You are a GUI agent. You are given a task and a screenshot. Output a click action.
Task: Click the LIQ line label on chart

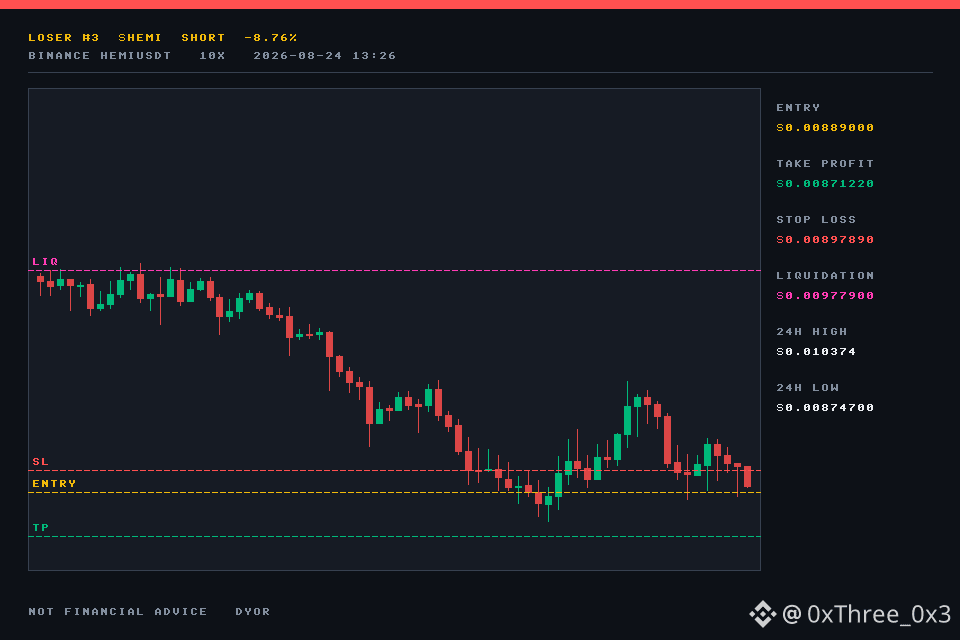(45, 262)
